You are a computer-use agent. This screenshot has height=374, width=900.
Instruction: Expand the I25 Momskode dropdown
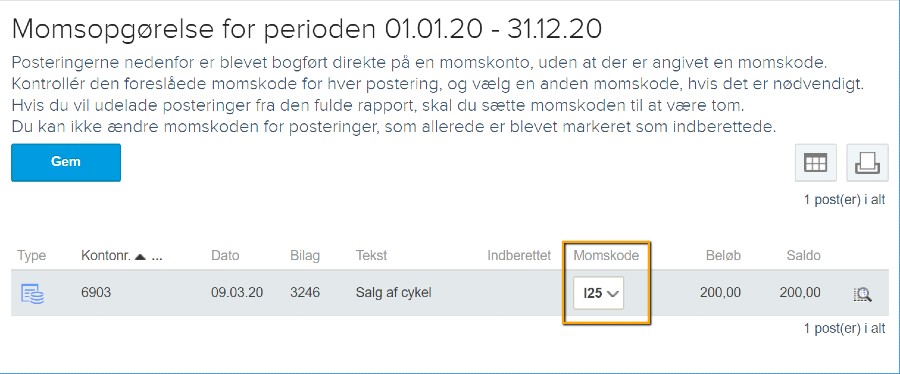[x=599, y=293]
